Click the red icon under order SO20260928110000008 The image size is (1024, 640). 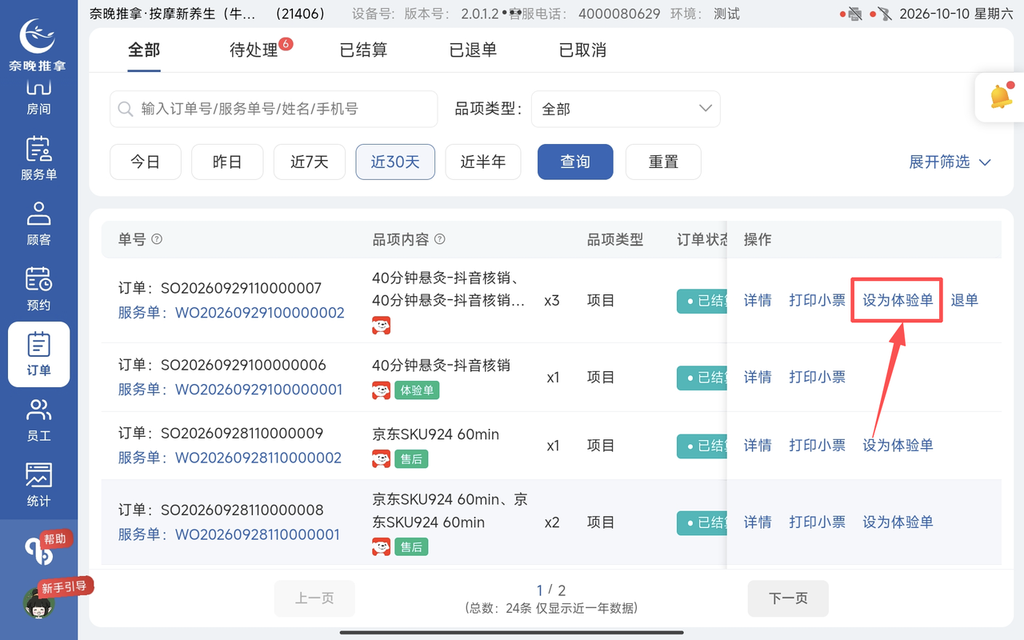(x=381, y=547)
